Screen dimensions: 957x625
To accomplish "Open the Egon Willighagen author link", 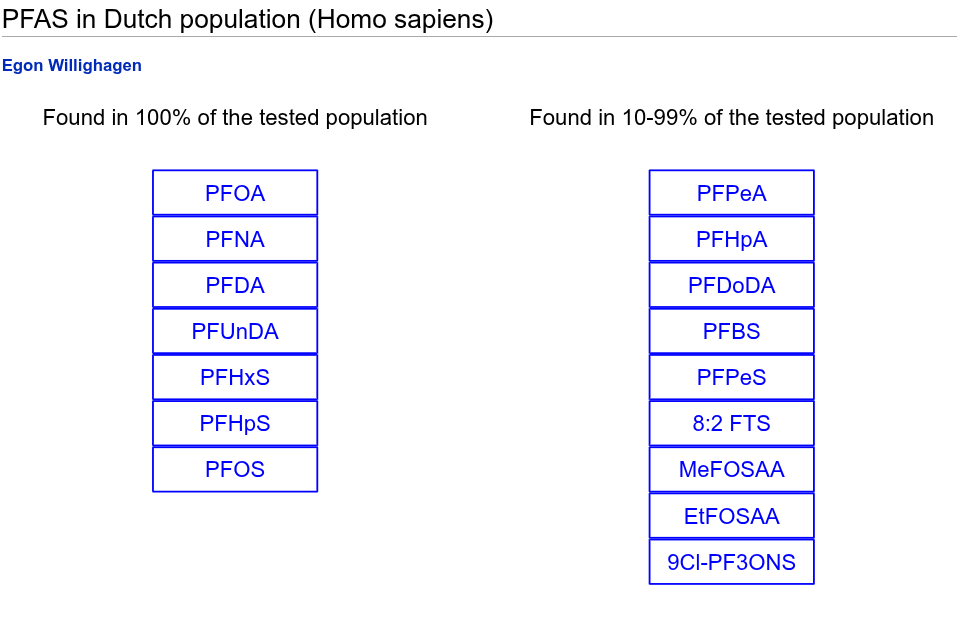I will 71,65.
